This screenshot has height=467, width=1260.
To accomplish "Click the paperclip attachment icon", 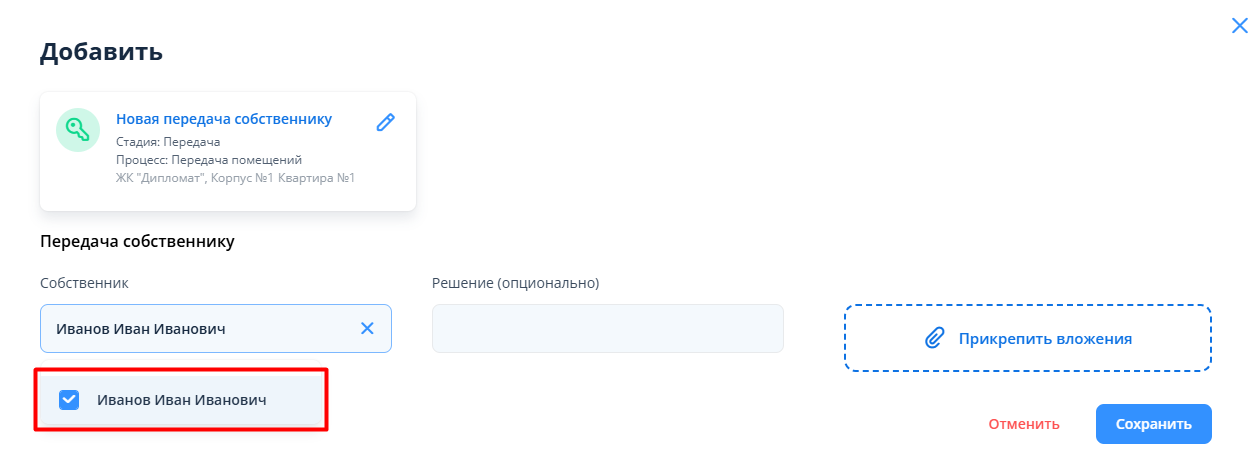I will tap(934, 338).
